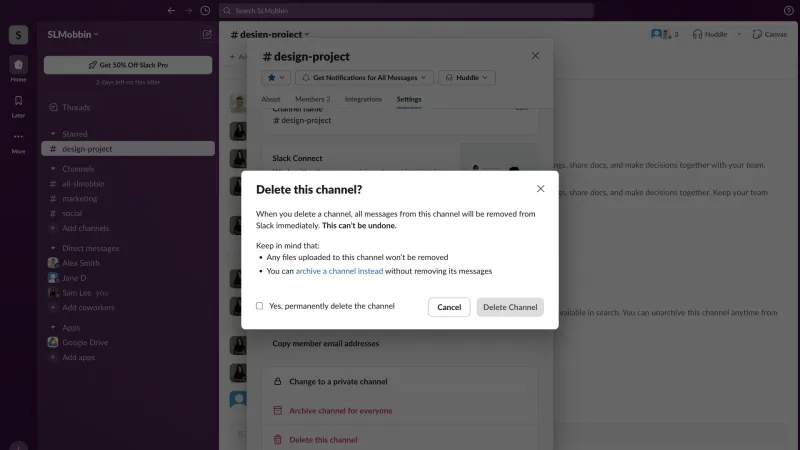Open the marketing channel

(80, 198)
